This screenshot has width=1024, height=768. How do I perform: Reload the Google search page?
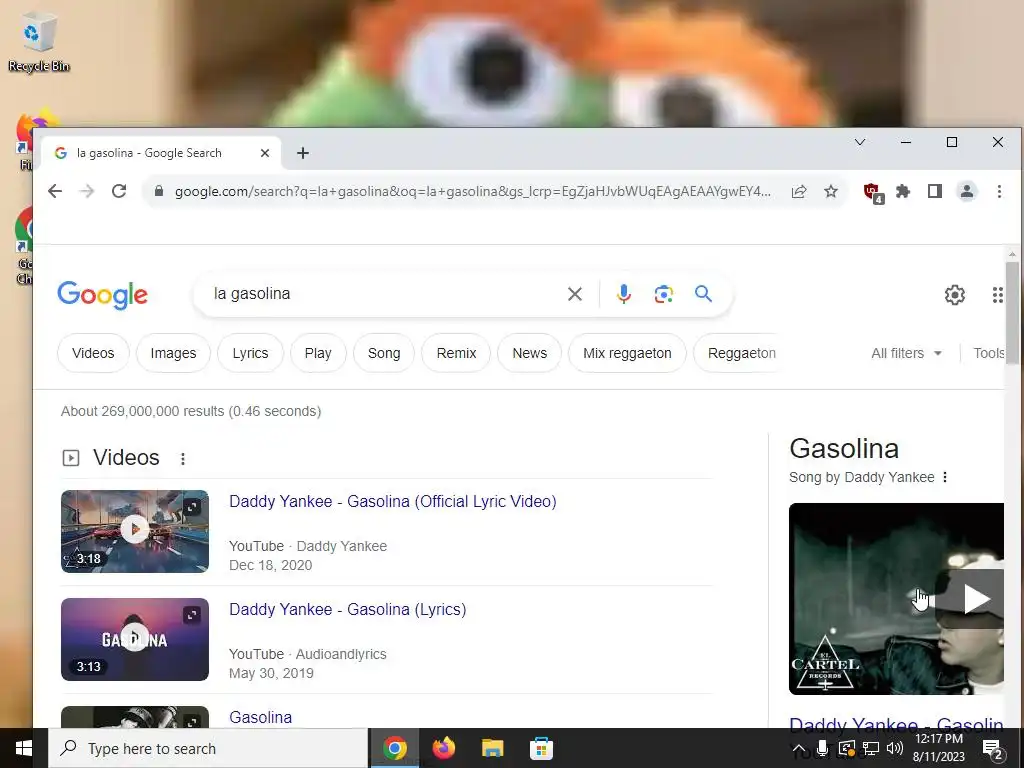point(119,191)
